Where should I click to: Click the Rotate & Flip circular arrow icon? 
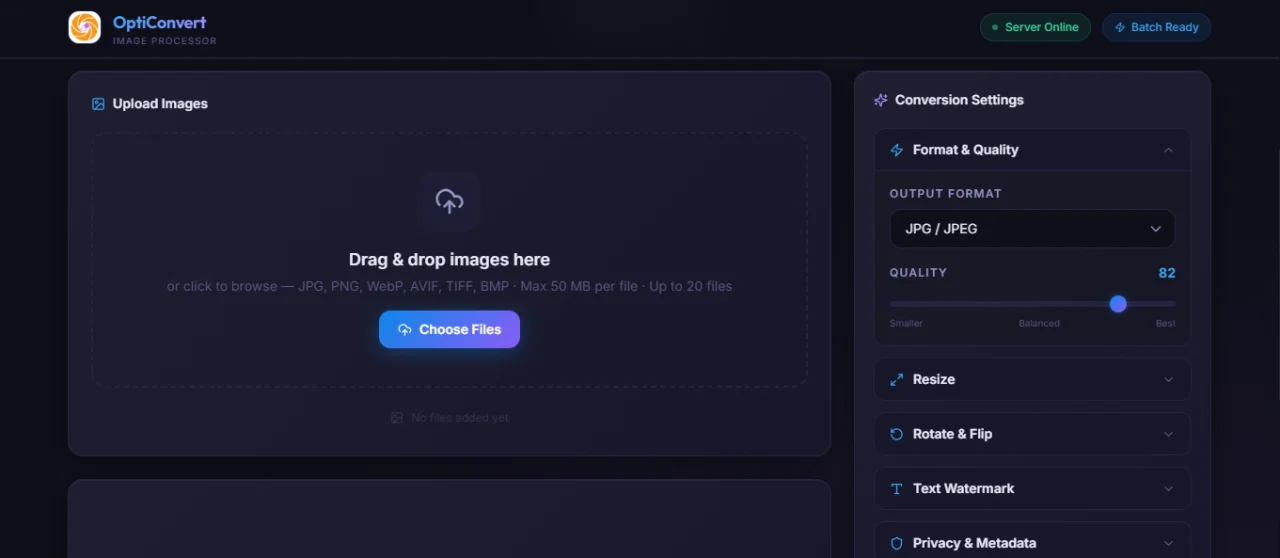[x=897, y=434]
